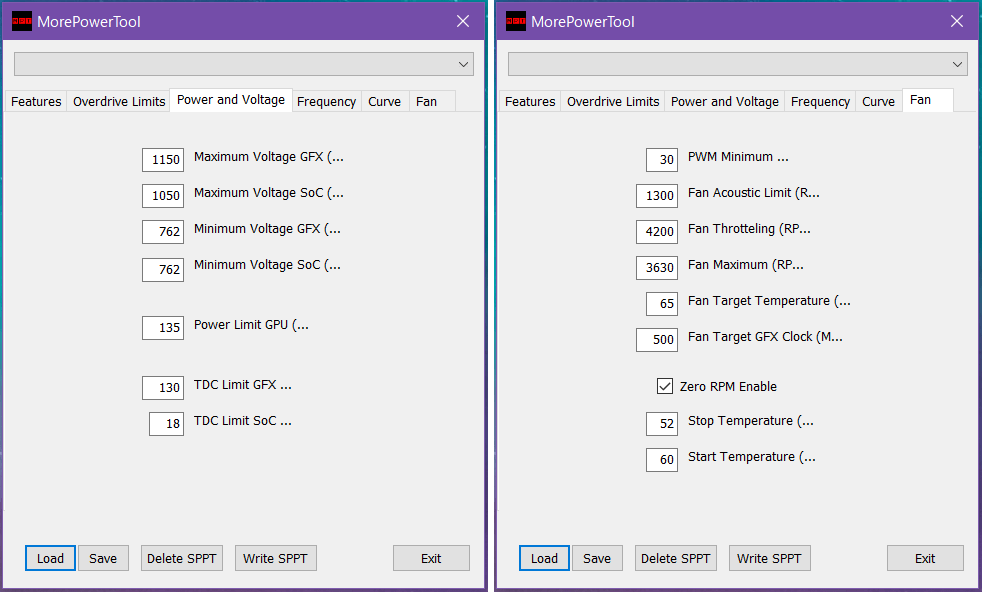Click the PWM Minimum label

coord(738,157)
